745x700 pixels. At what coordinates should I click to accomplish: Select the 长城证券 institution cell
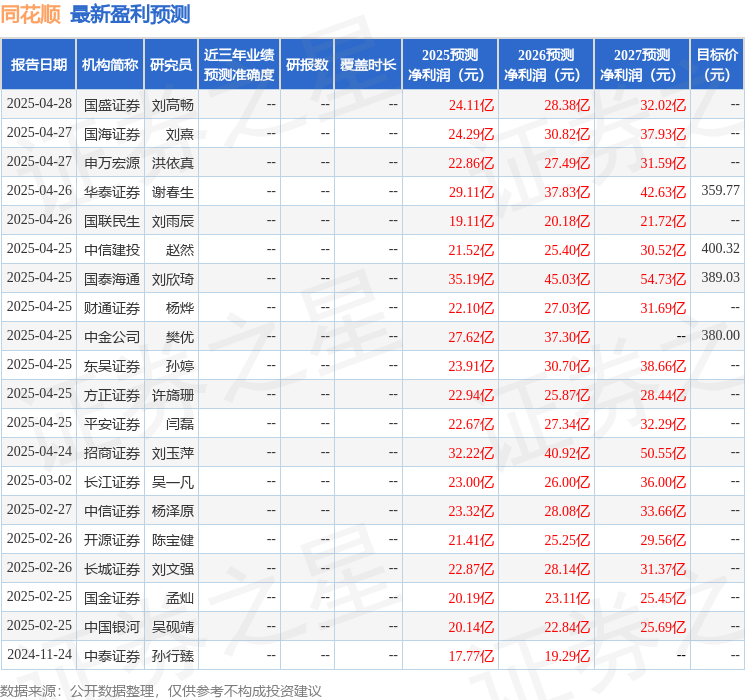click(x=112, y=569)
